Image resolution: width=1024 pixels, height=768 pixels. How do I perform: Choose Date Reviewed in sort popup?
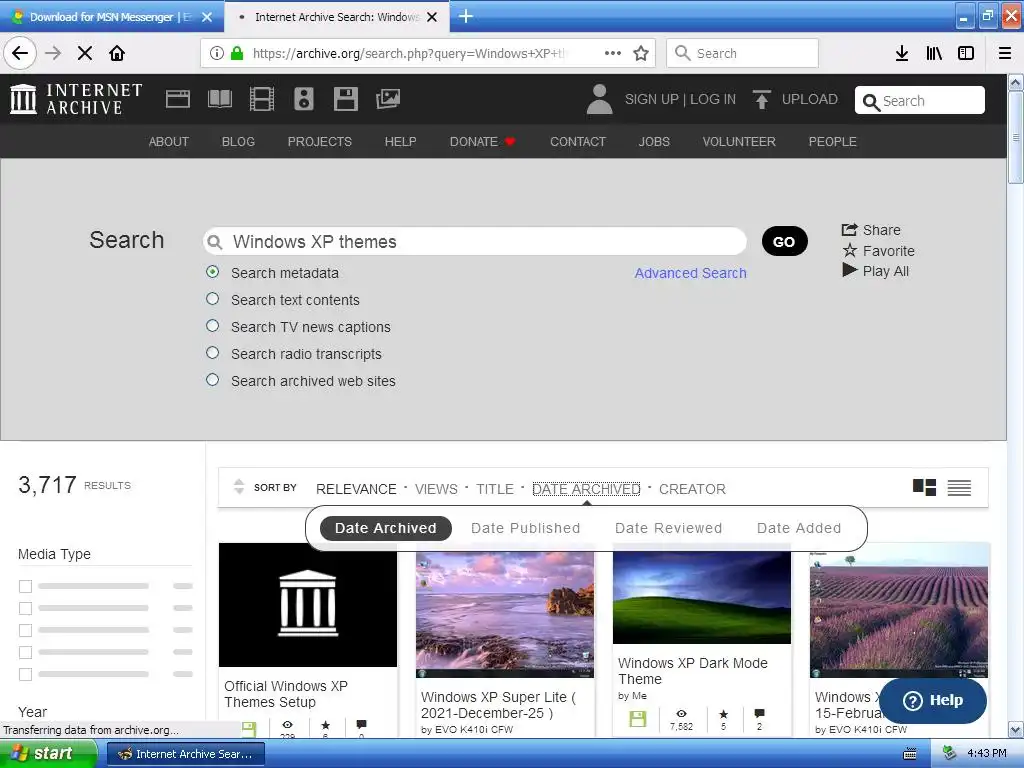coord(669,528)
